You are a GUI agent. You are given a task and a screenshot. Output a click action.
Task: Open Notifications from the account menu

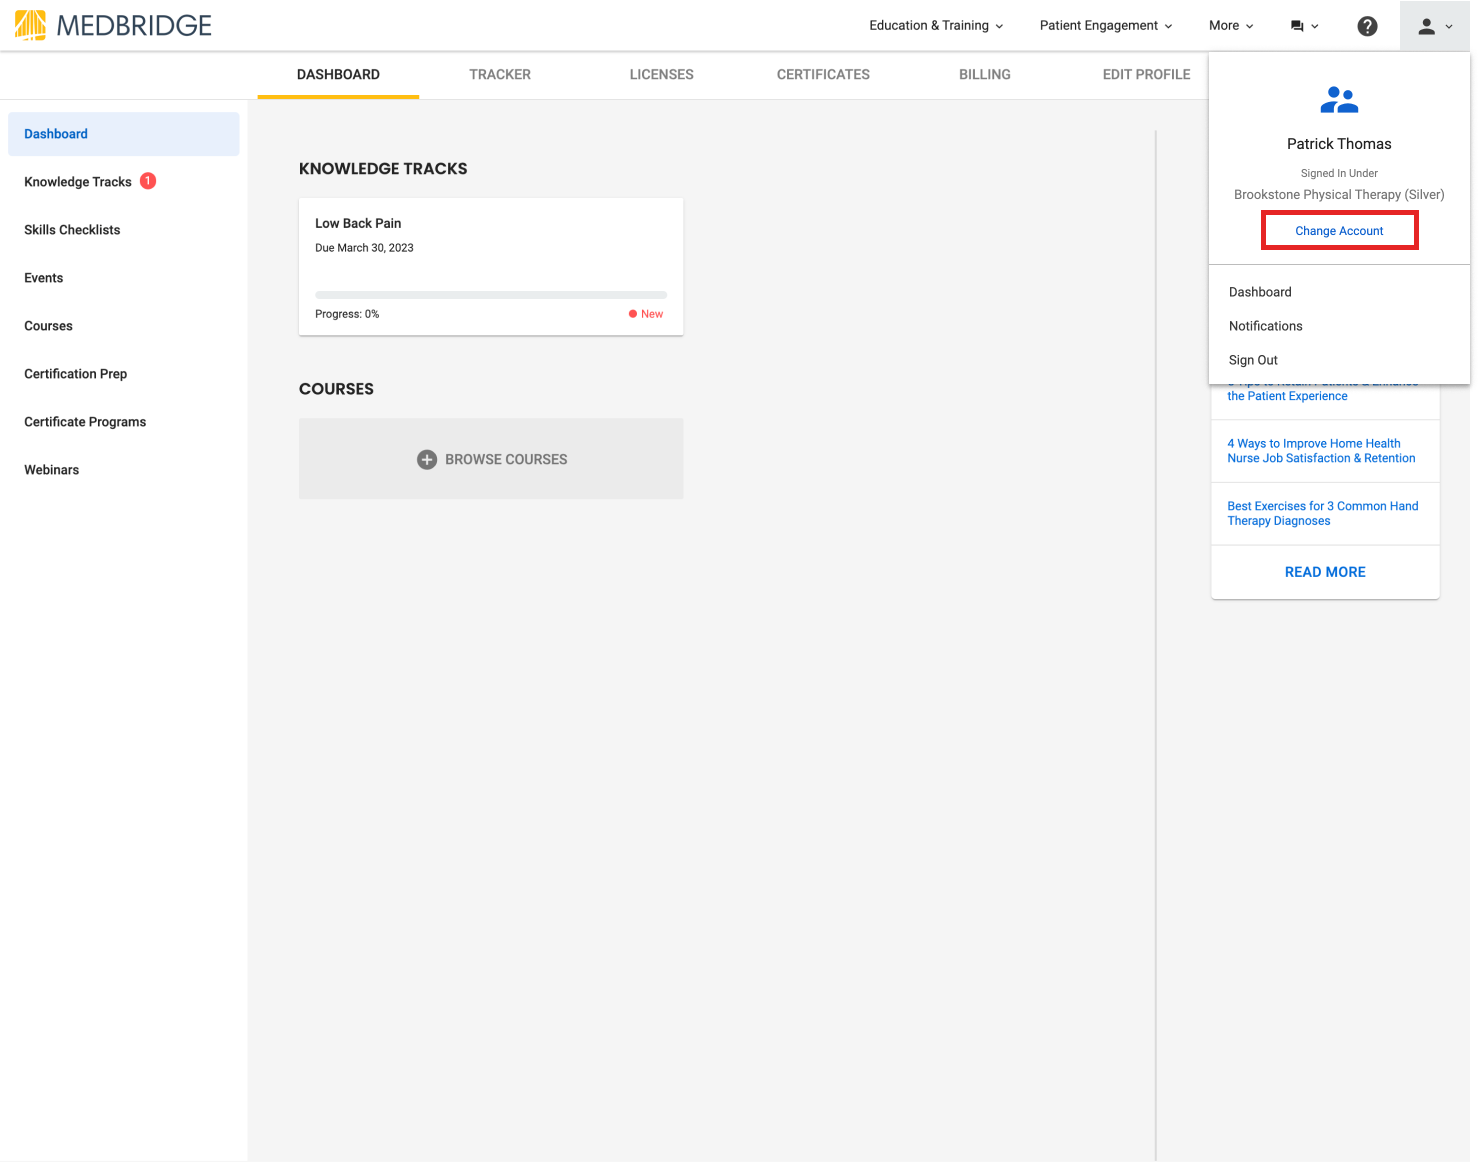1265,325
